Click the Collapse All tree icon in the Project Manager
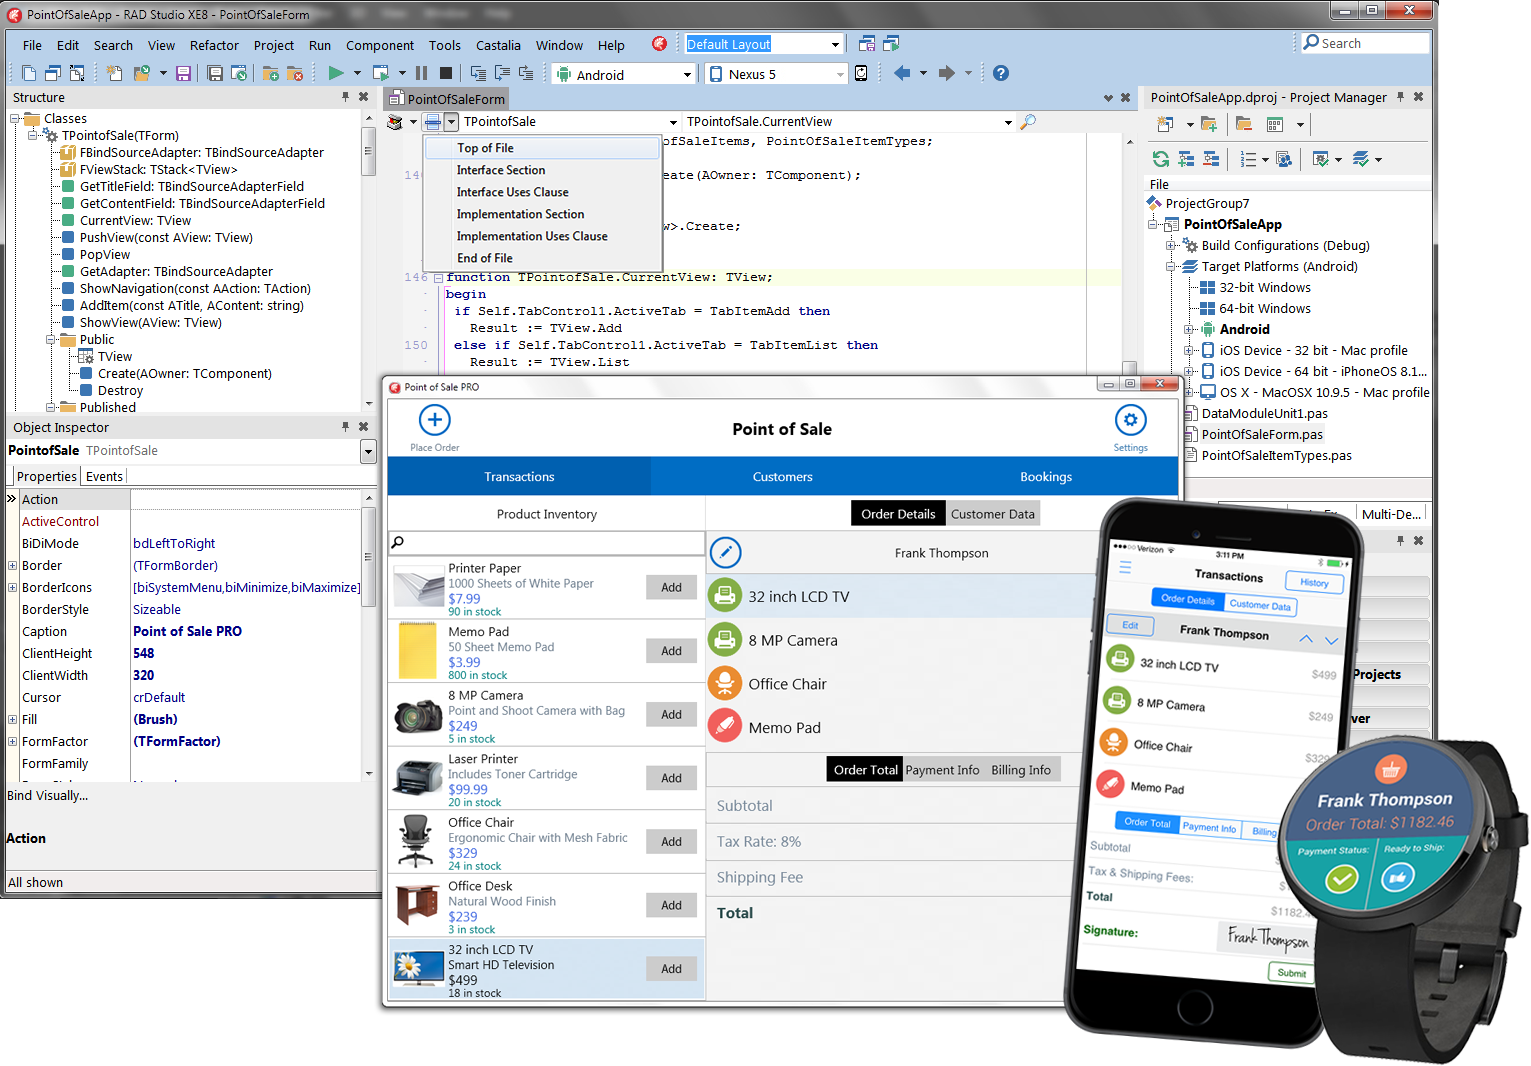 tap(1211, 159)
